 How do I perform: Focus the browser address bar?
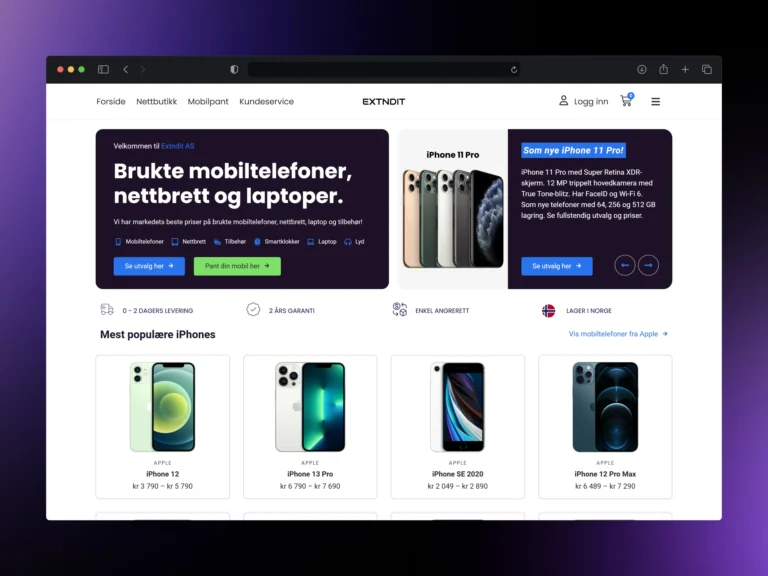[x=384, y=70]
